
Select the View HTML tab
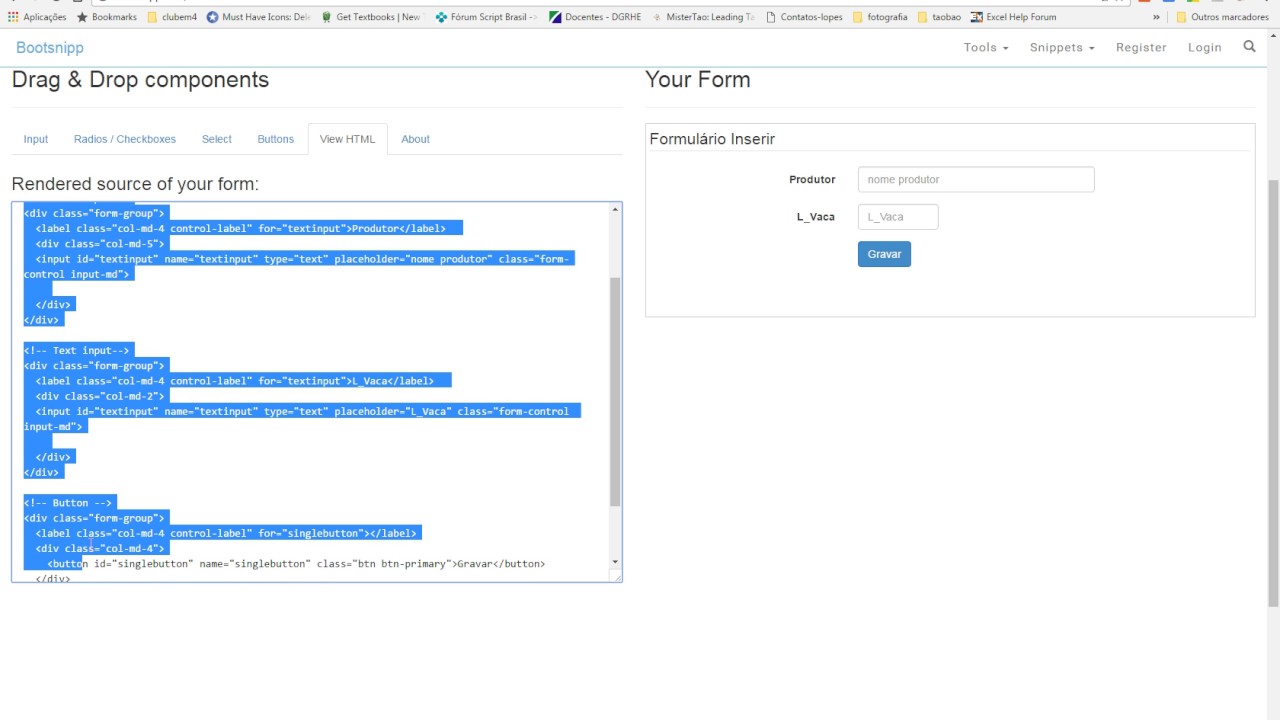pos(347,139)
